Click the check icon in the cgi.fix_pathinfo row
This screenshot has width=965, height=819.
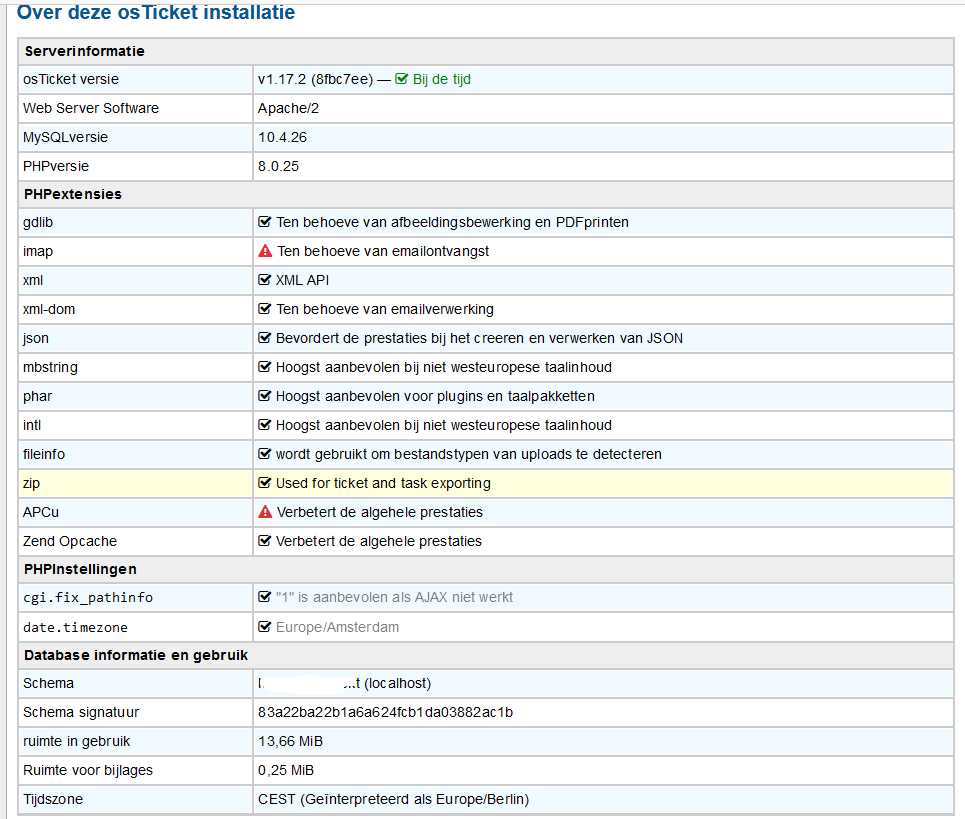pyautogui.click(x=265, y=597)
